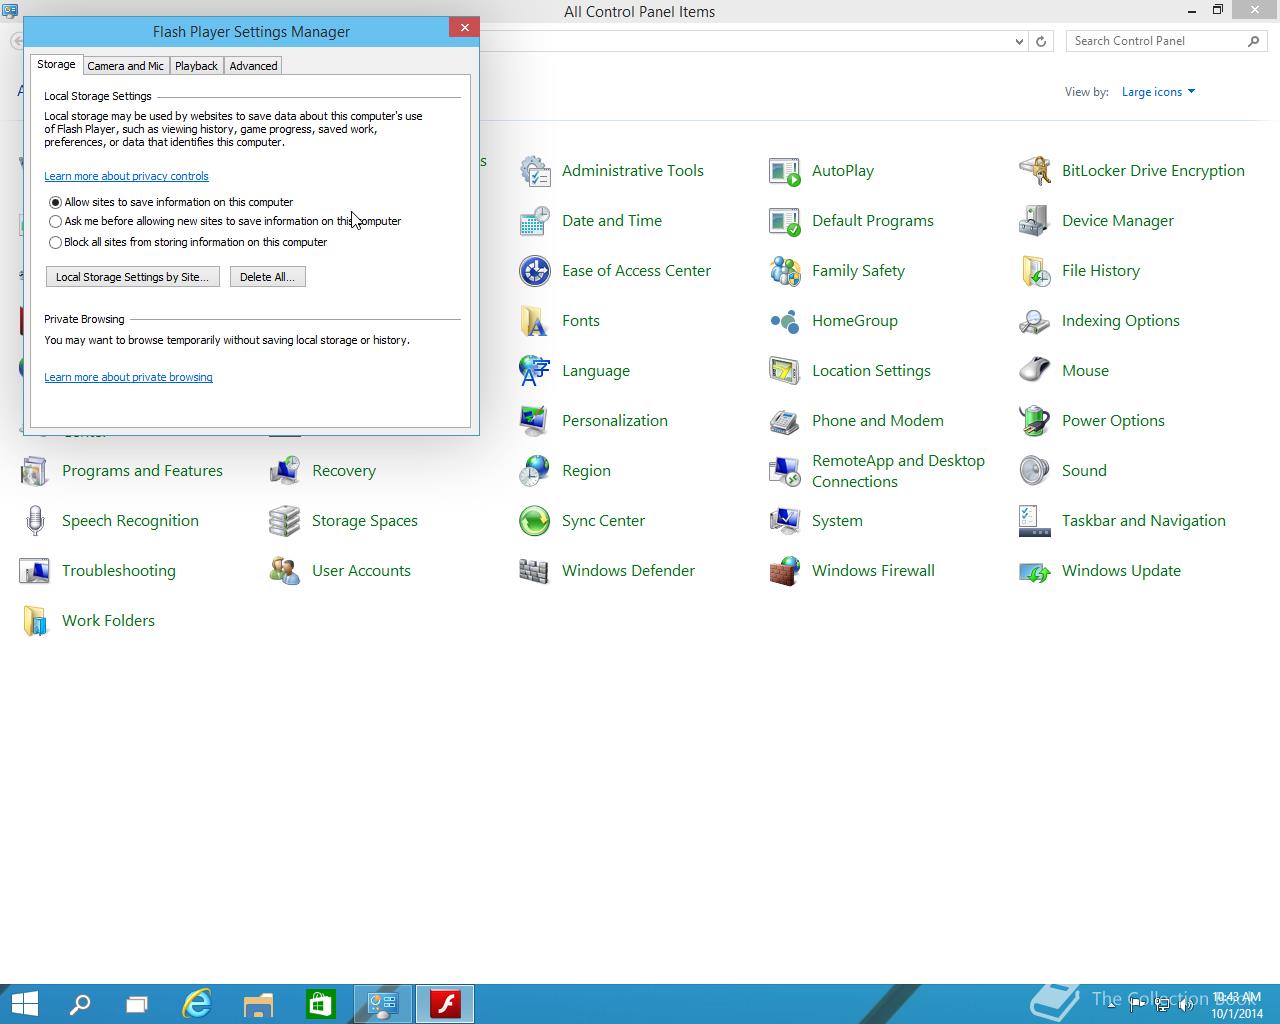Open File Explorer from the taskbar

tap(258, 1004)
